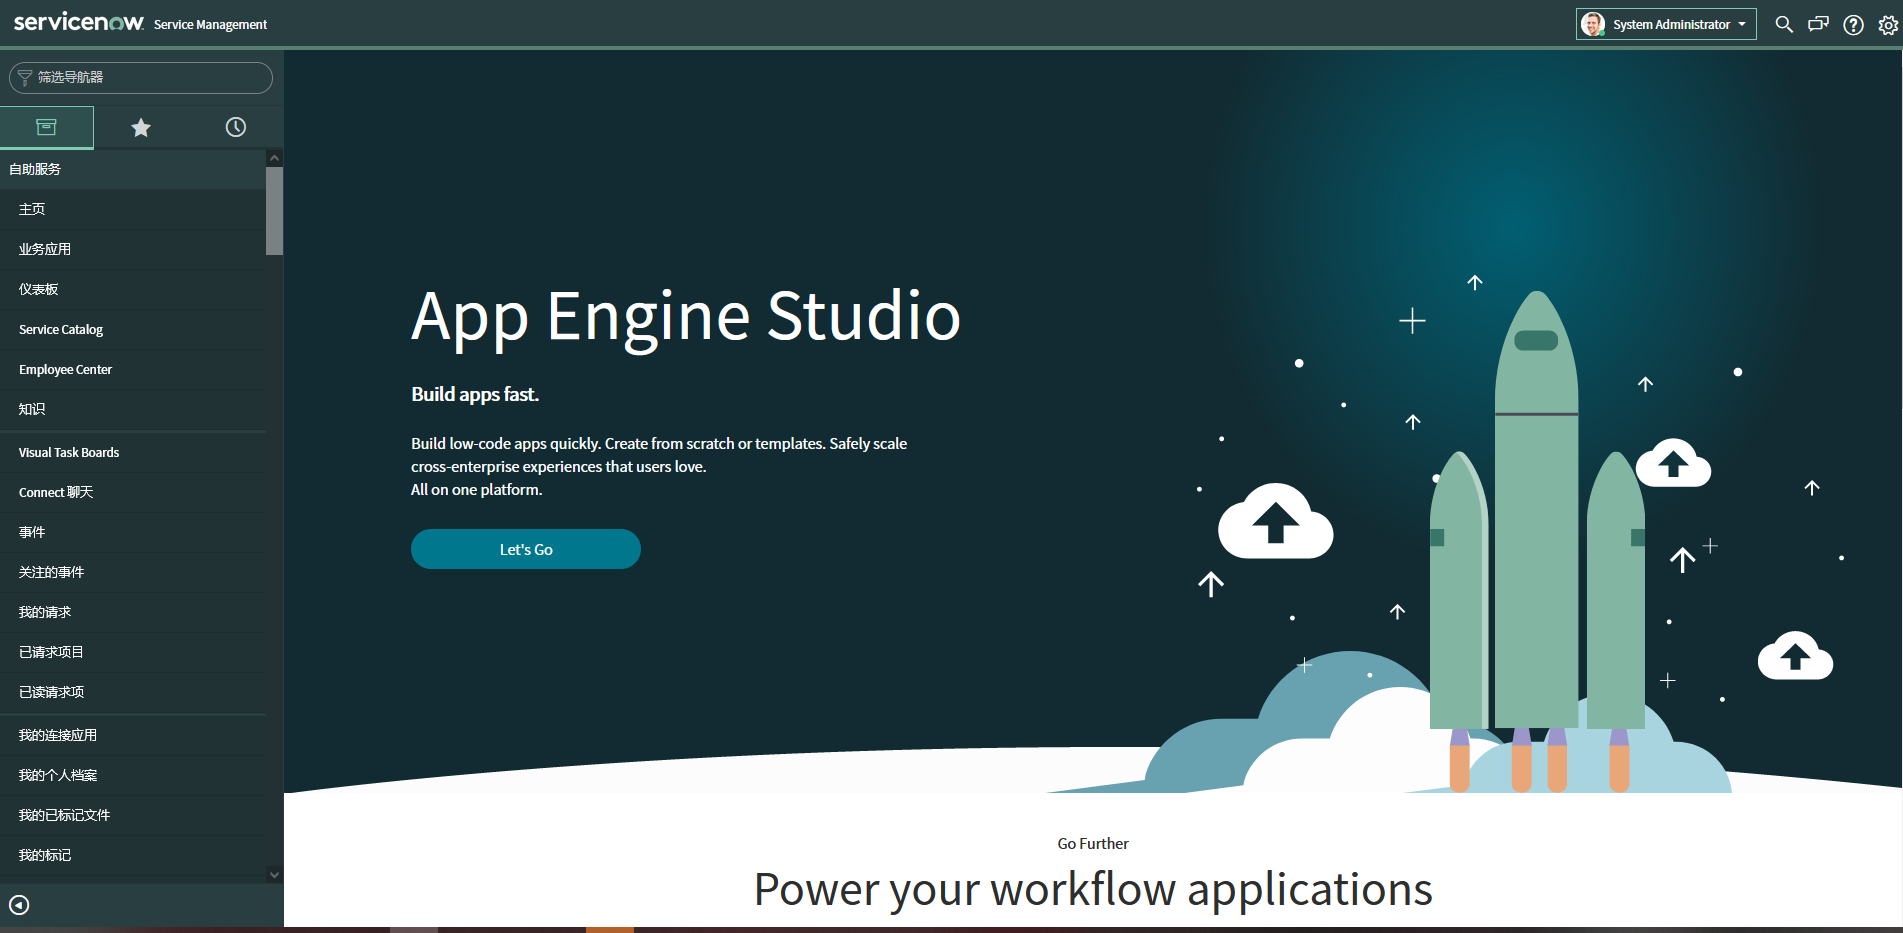
Task: Open the System Administrator user dropdown
Action: [1666, 24]
